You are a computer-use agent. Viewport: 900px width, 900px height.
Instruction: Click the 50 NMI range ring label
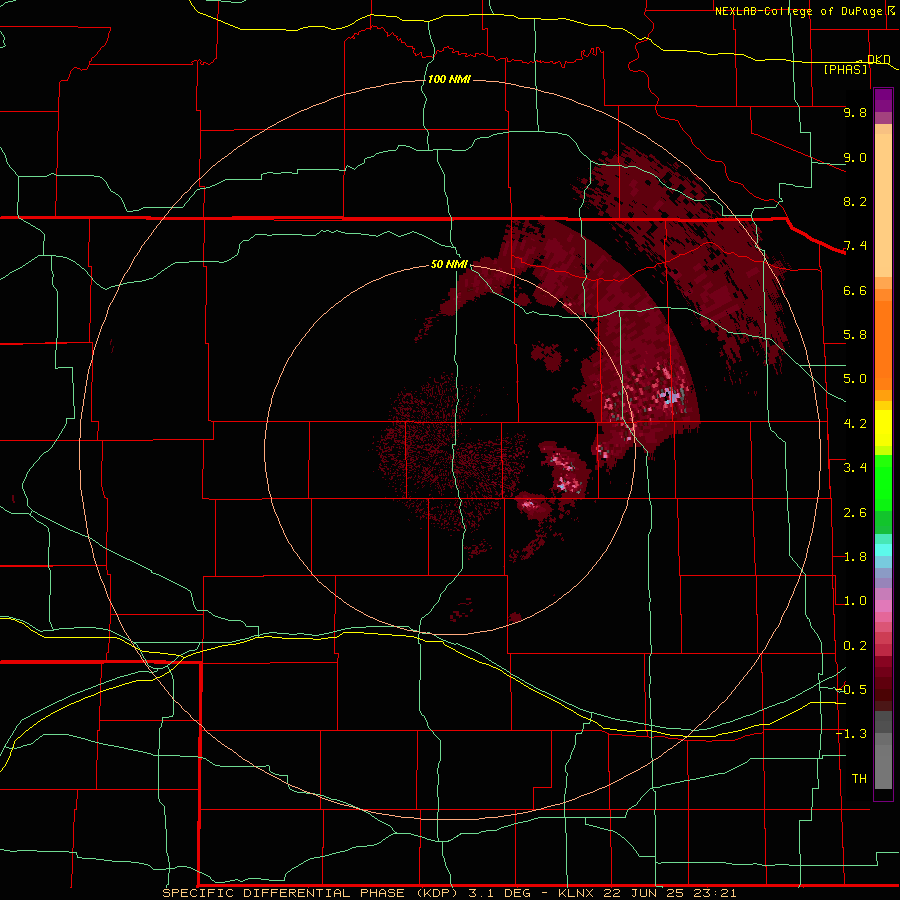click(449, 264)
